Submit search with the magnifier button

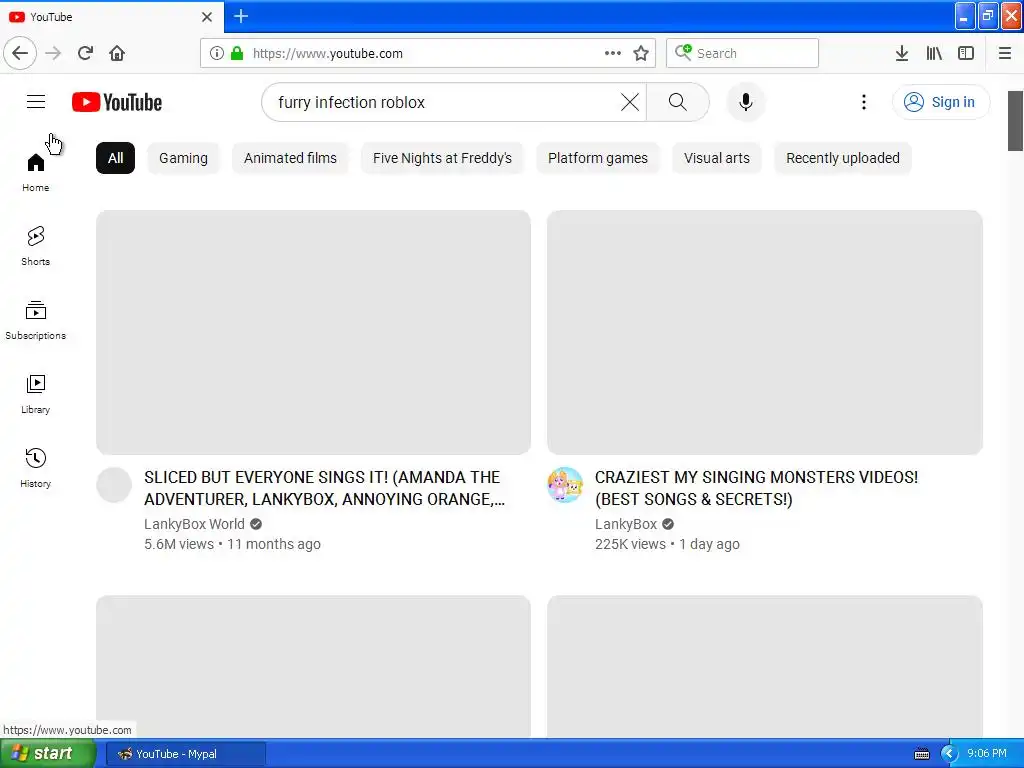coord(678,102)
